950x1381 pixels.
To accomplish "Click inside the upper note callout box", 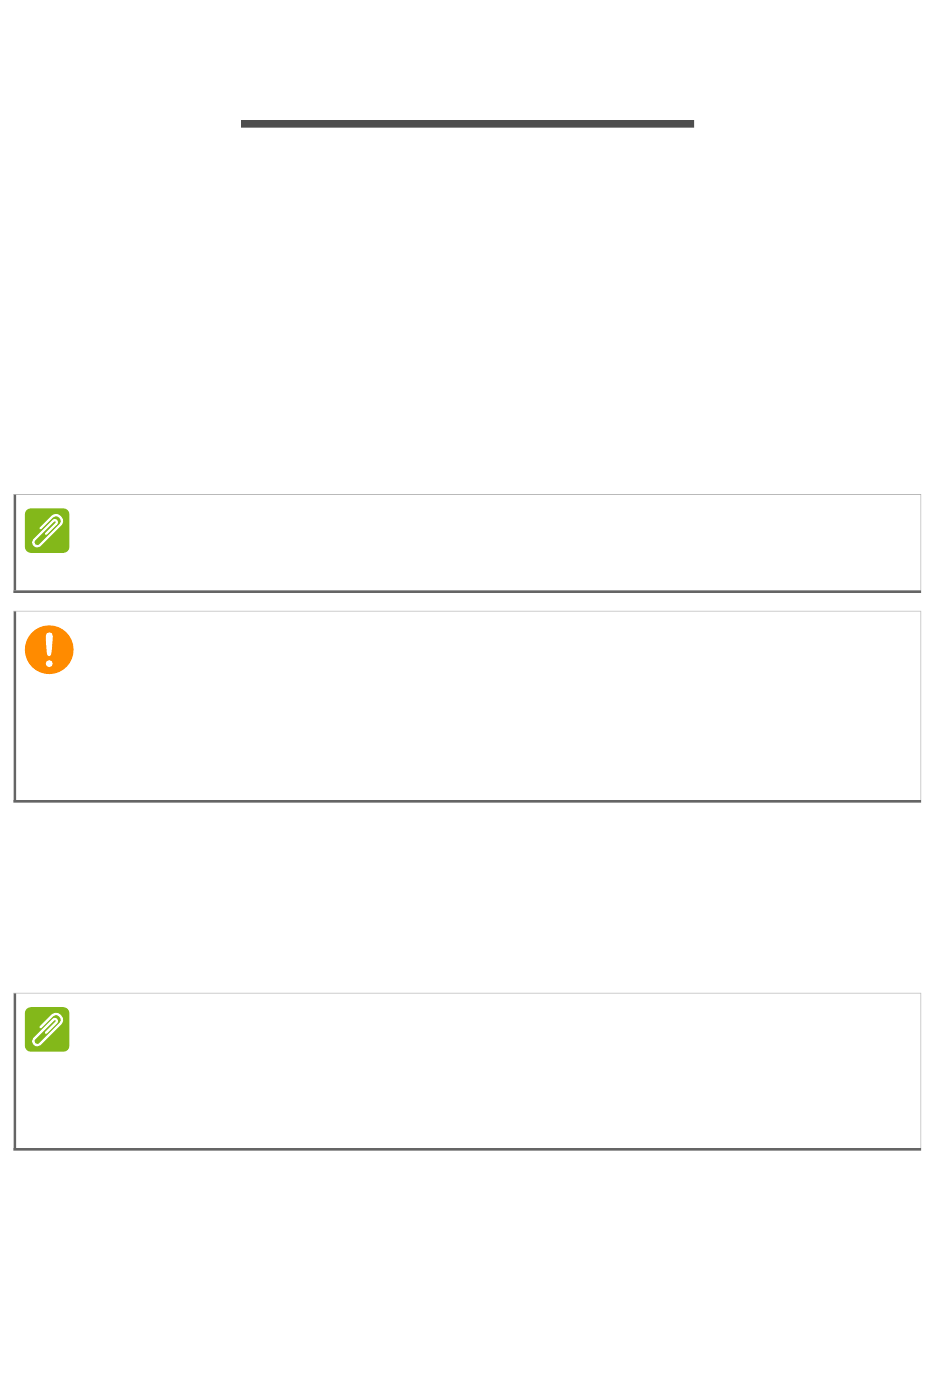I will click(x=467, y=543).
